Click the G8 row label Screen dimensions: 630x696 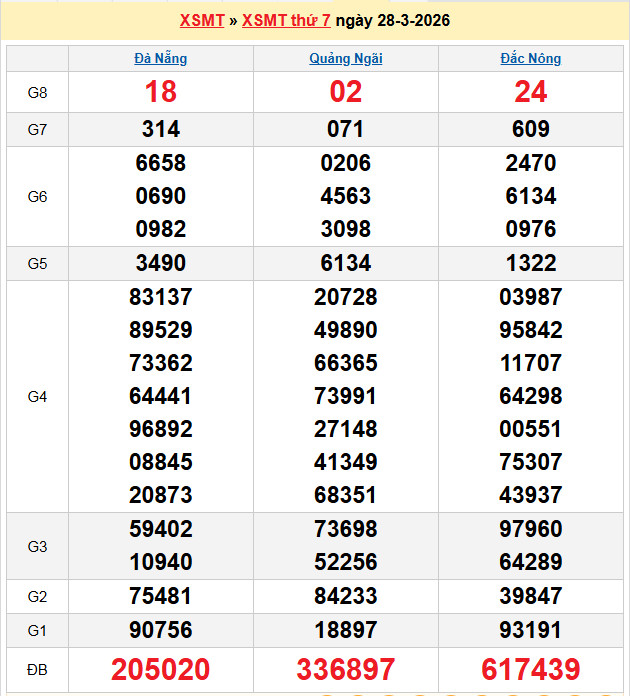(37, 93)
